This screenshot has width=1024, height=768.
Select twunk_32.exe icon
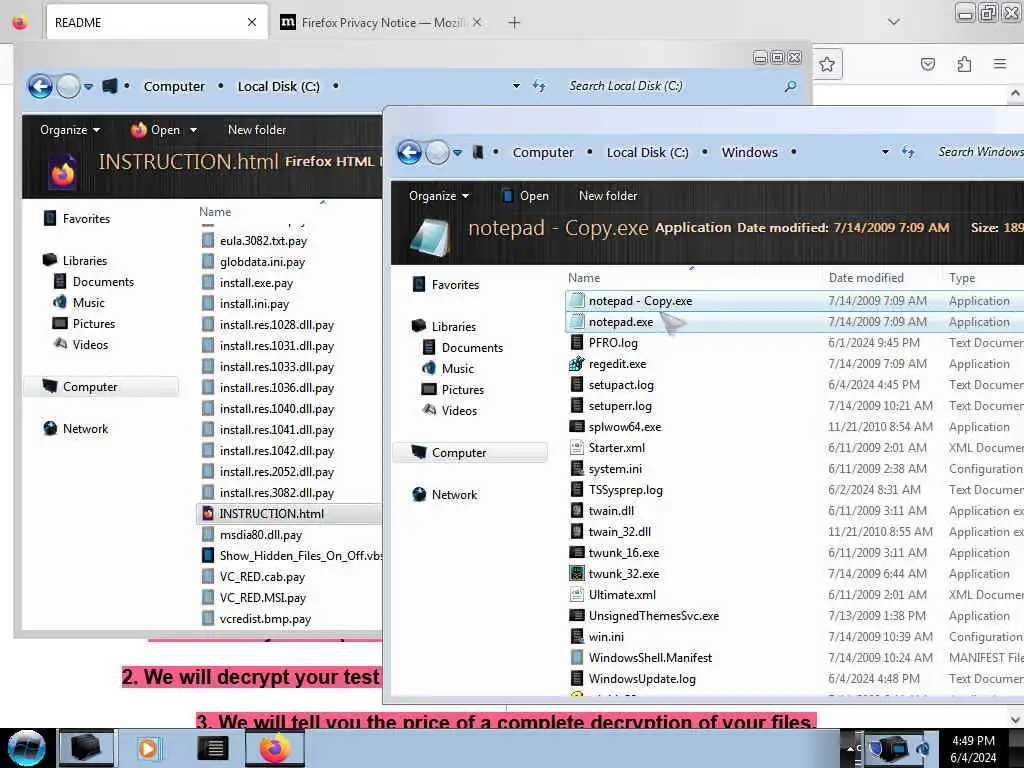(x=577, y=573)
